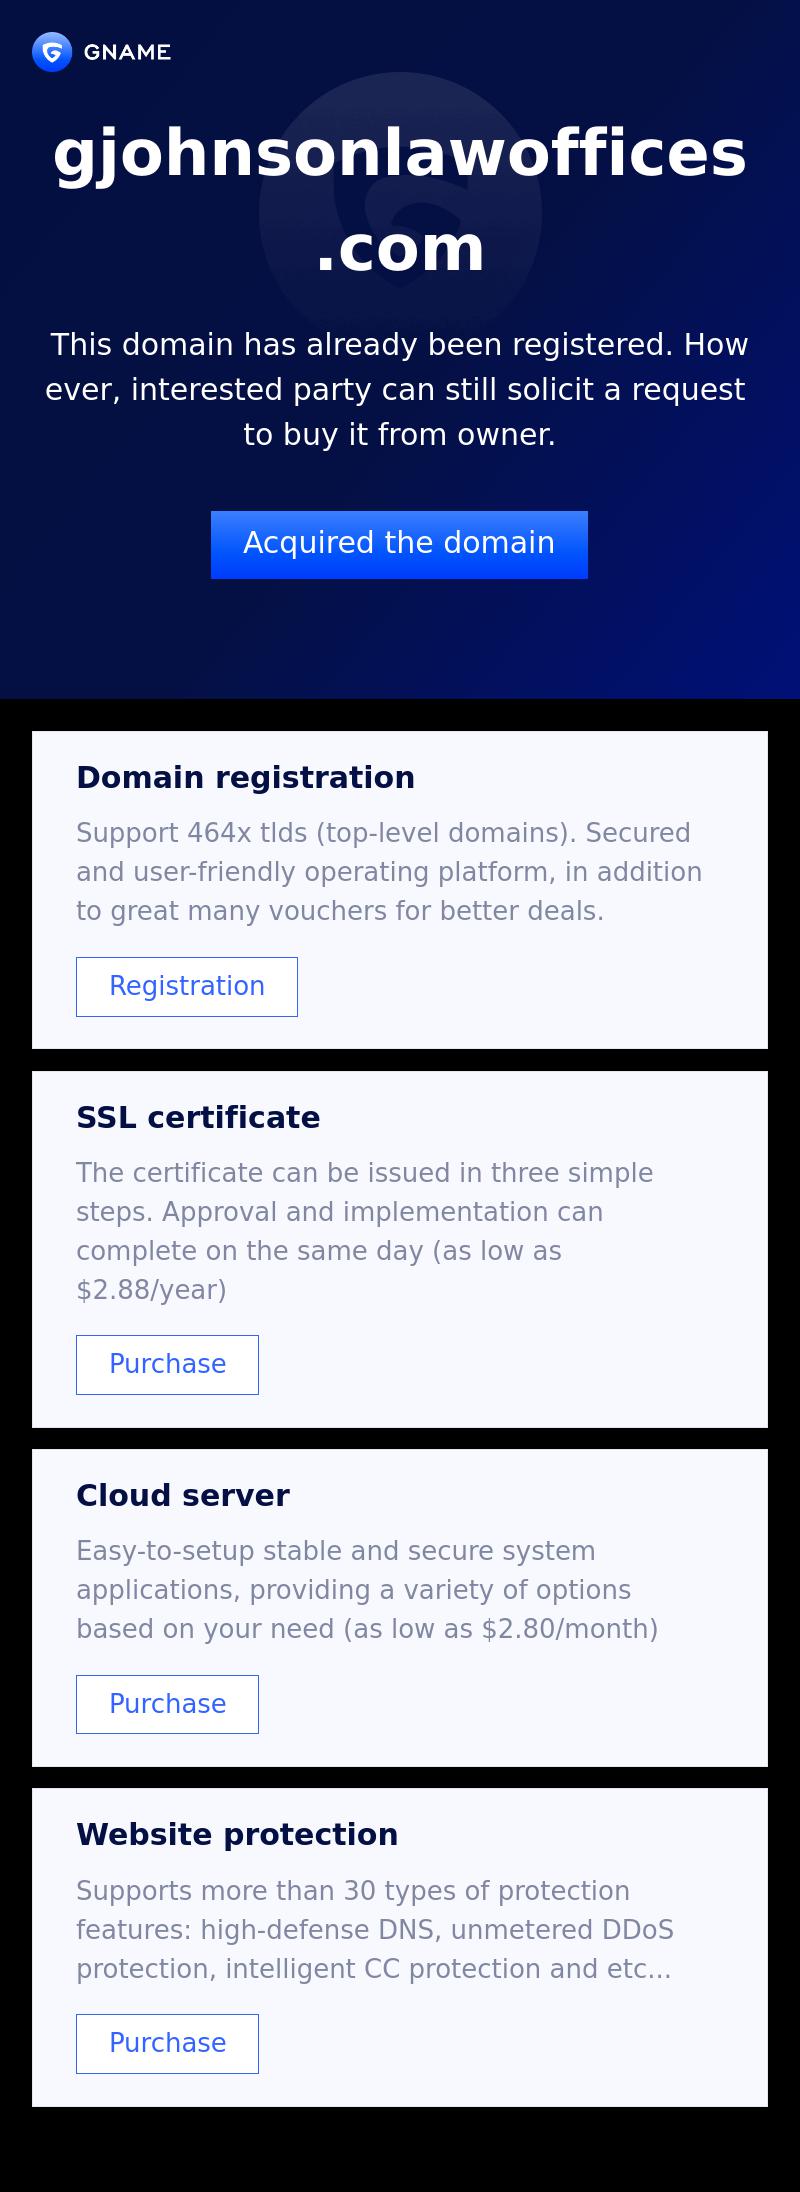Click the gjohnsonlawoffices domain name heading
The image size is (800, 2192).
[x=400, y=155]
